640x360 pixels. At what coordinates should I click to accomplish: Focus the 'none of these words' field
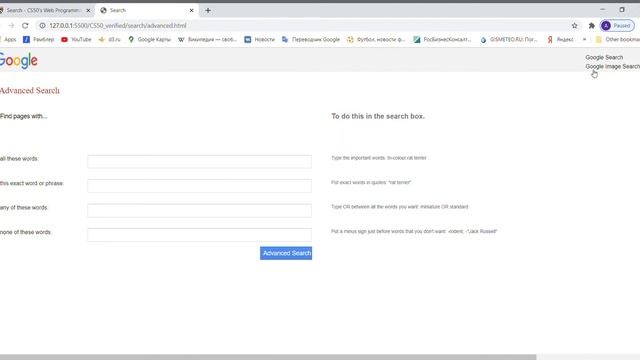pos(199,235)
